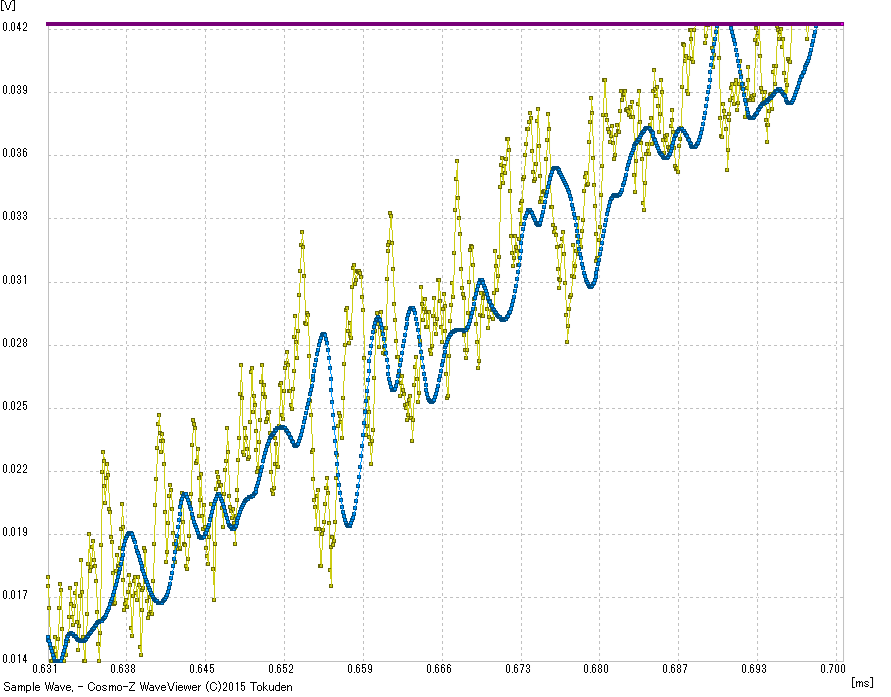Screen dimensions: 891x697
Task: Click the 0.019 voltage axis label
Action: (x=15, y=533)
